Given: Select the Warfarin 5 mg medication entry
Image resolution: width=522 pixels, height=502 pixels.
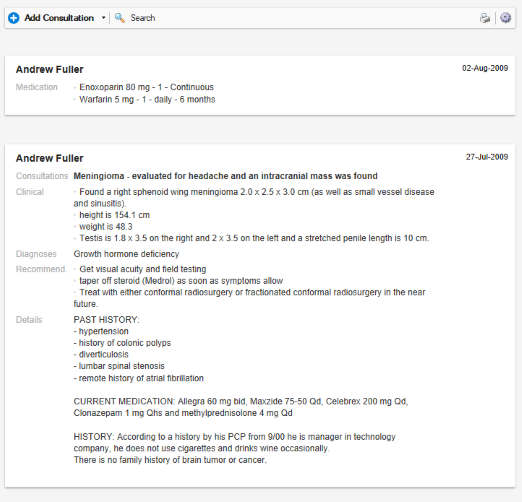Looking at the screenshot, I should tap(147, 99).
